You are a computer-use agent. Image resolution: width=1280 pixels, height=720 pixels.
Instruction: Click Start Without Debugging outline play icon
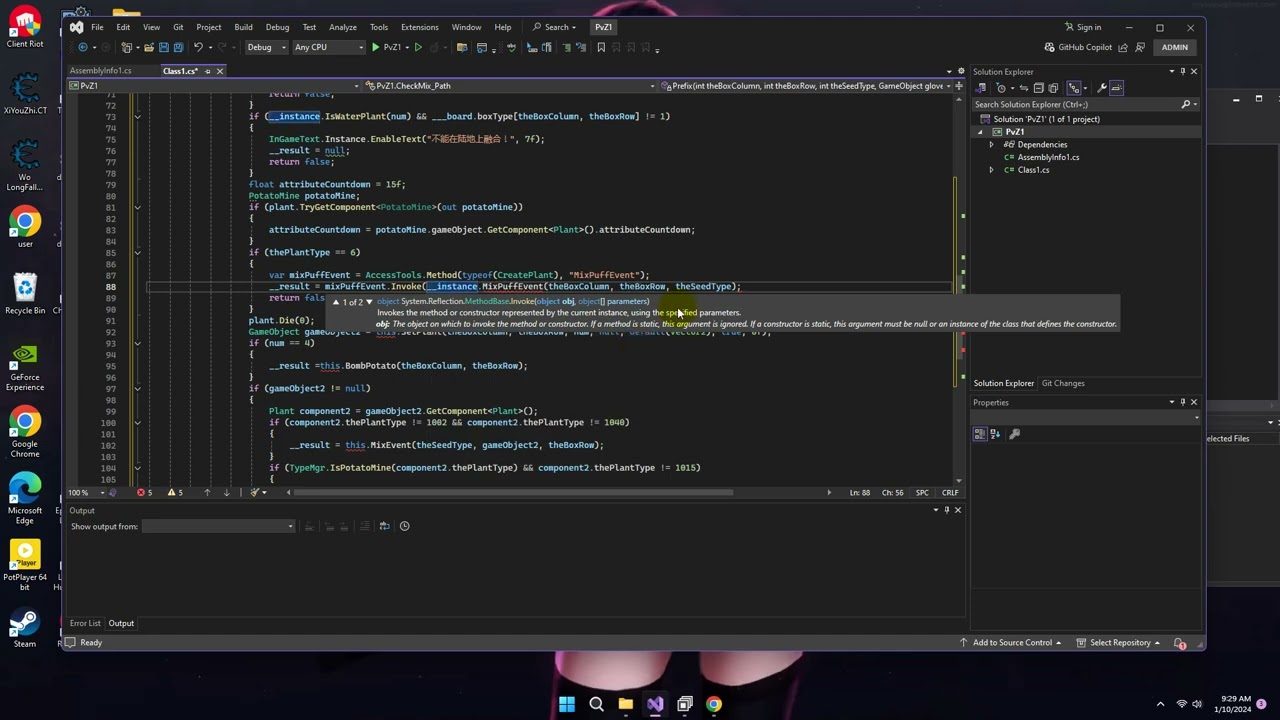(418, 47)
